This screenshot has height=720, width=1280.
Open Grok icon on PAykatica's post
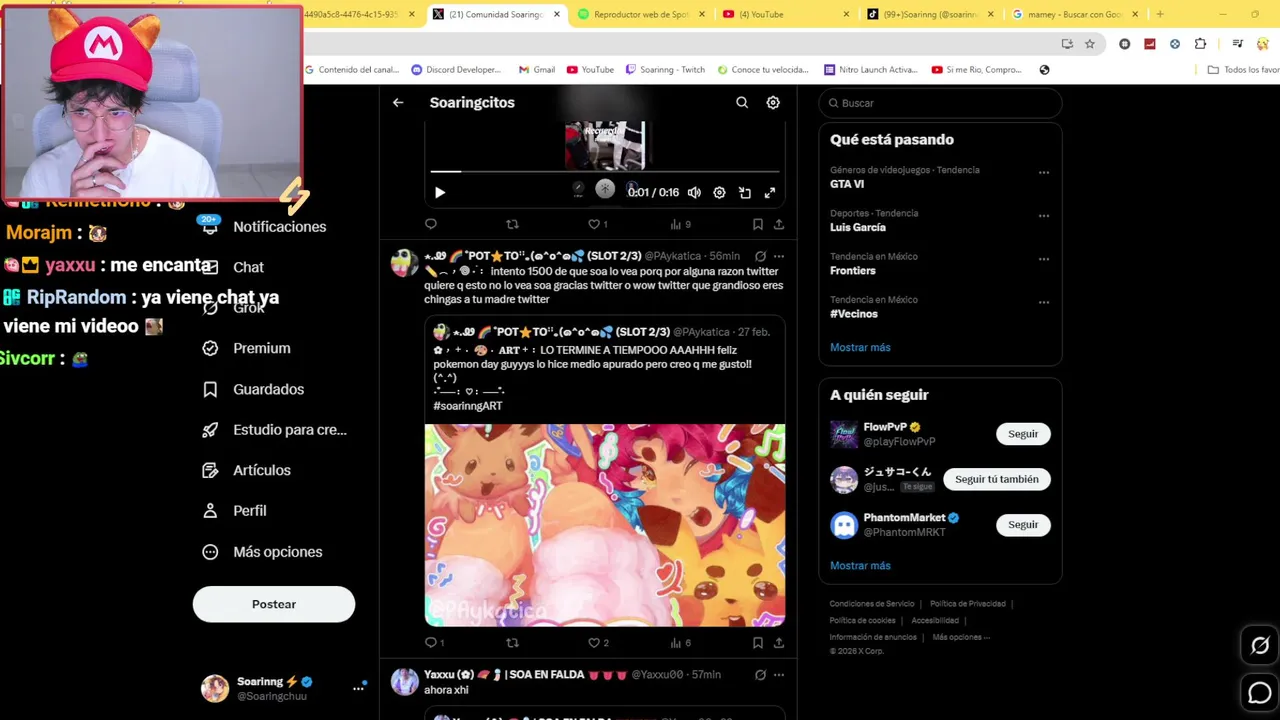760,256
